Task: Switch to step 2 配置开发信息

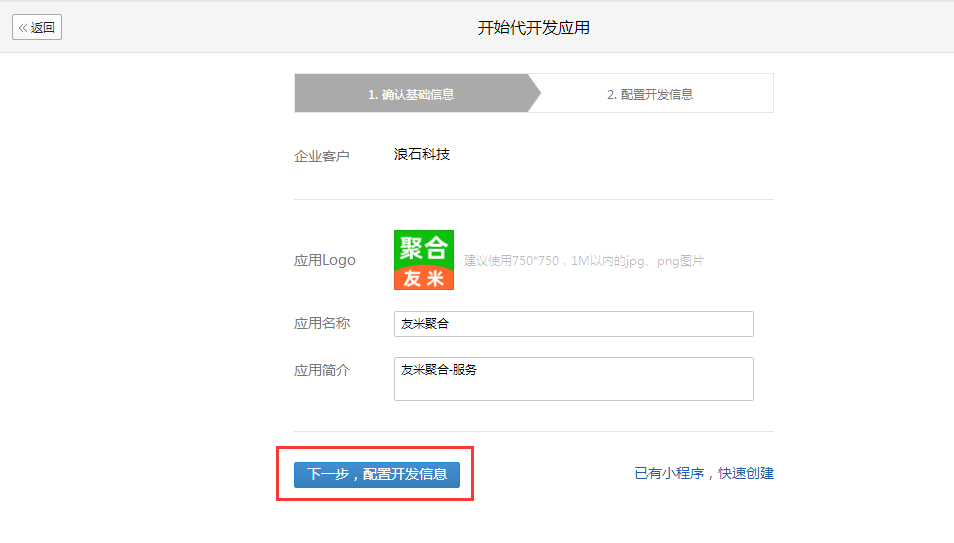Action: coord(650,94)
